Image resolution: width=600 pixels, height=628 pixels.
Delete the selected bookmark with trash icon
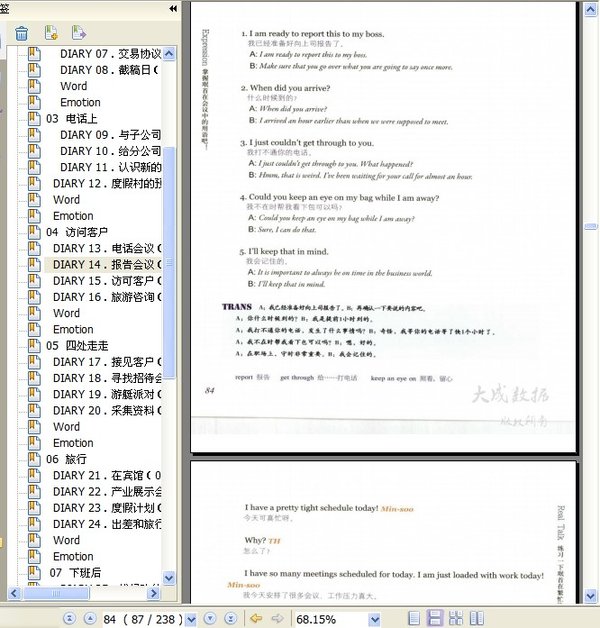tap(22, 33)
